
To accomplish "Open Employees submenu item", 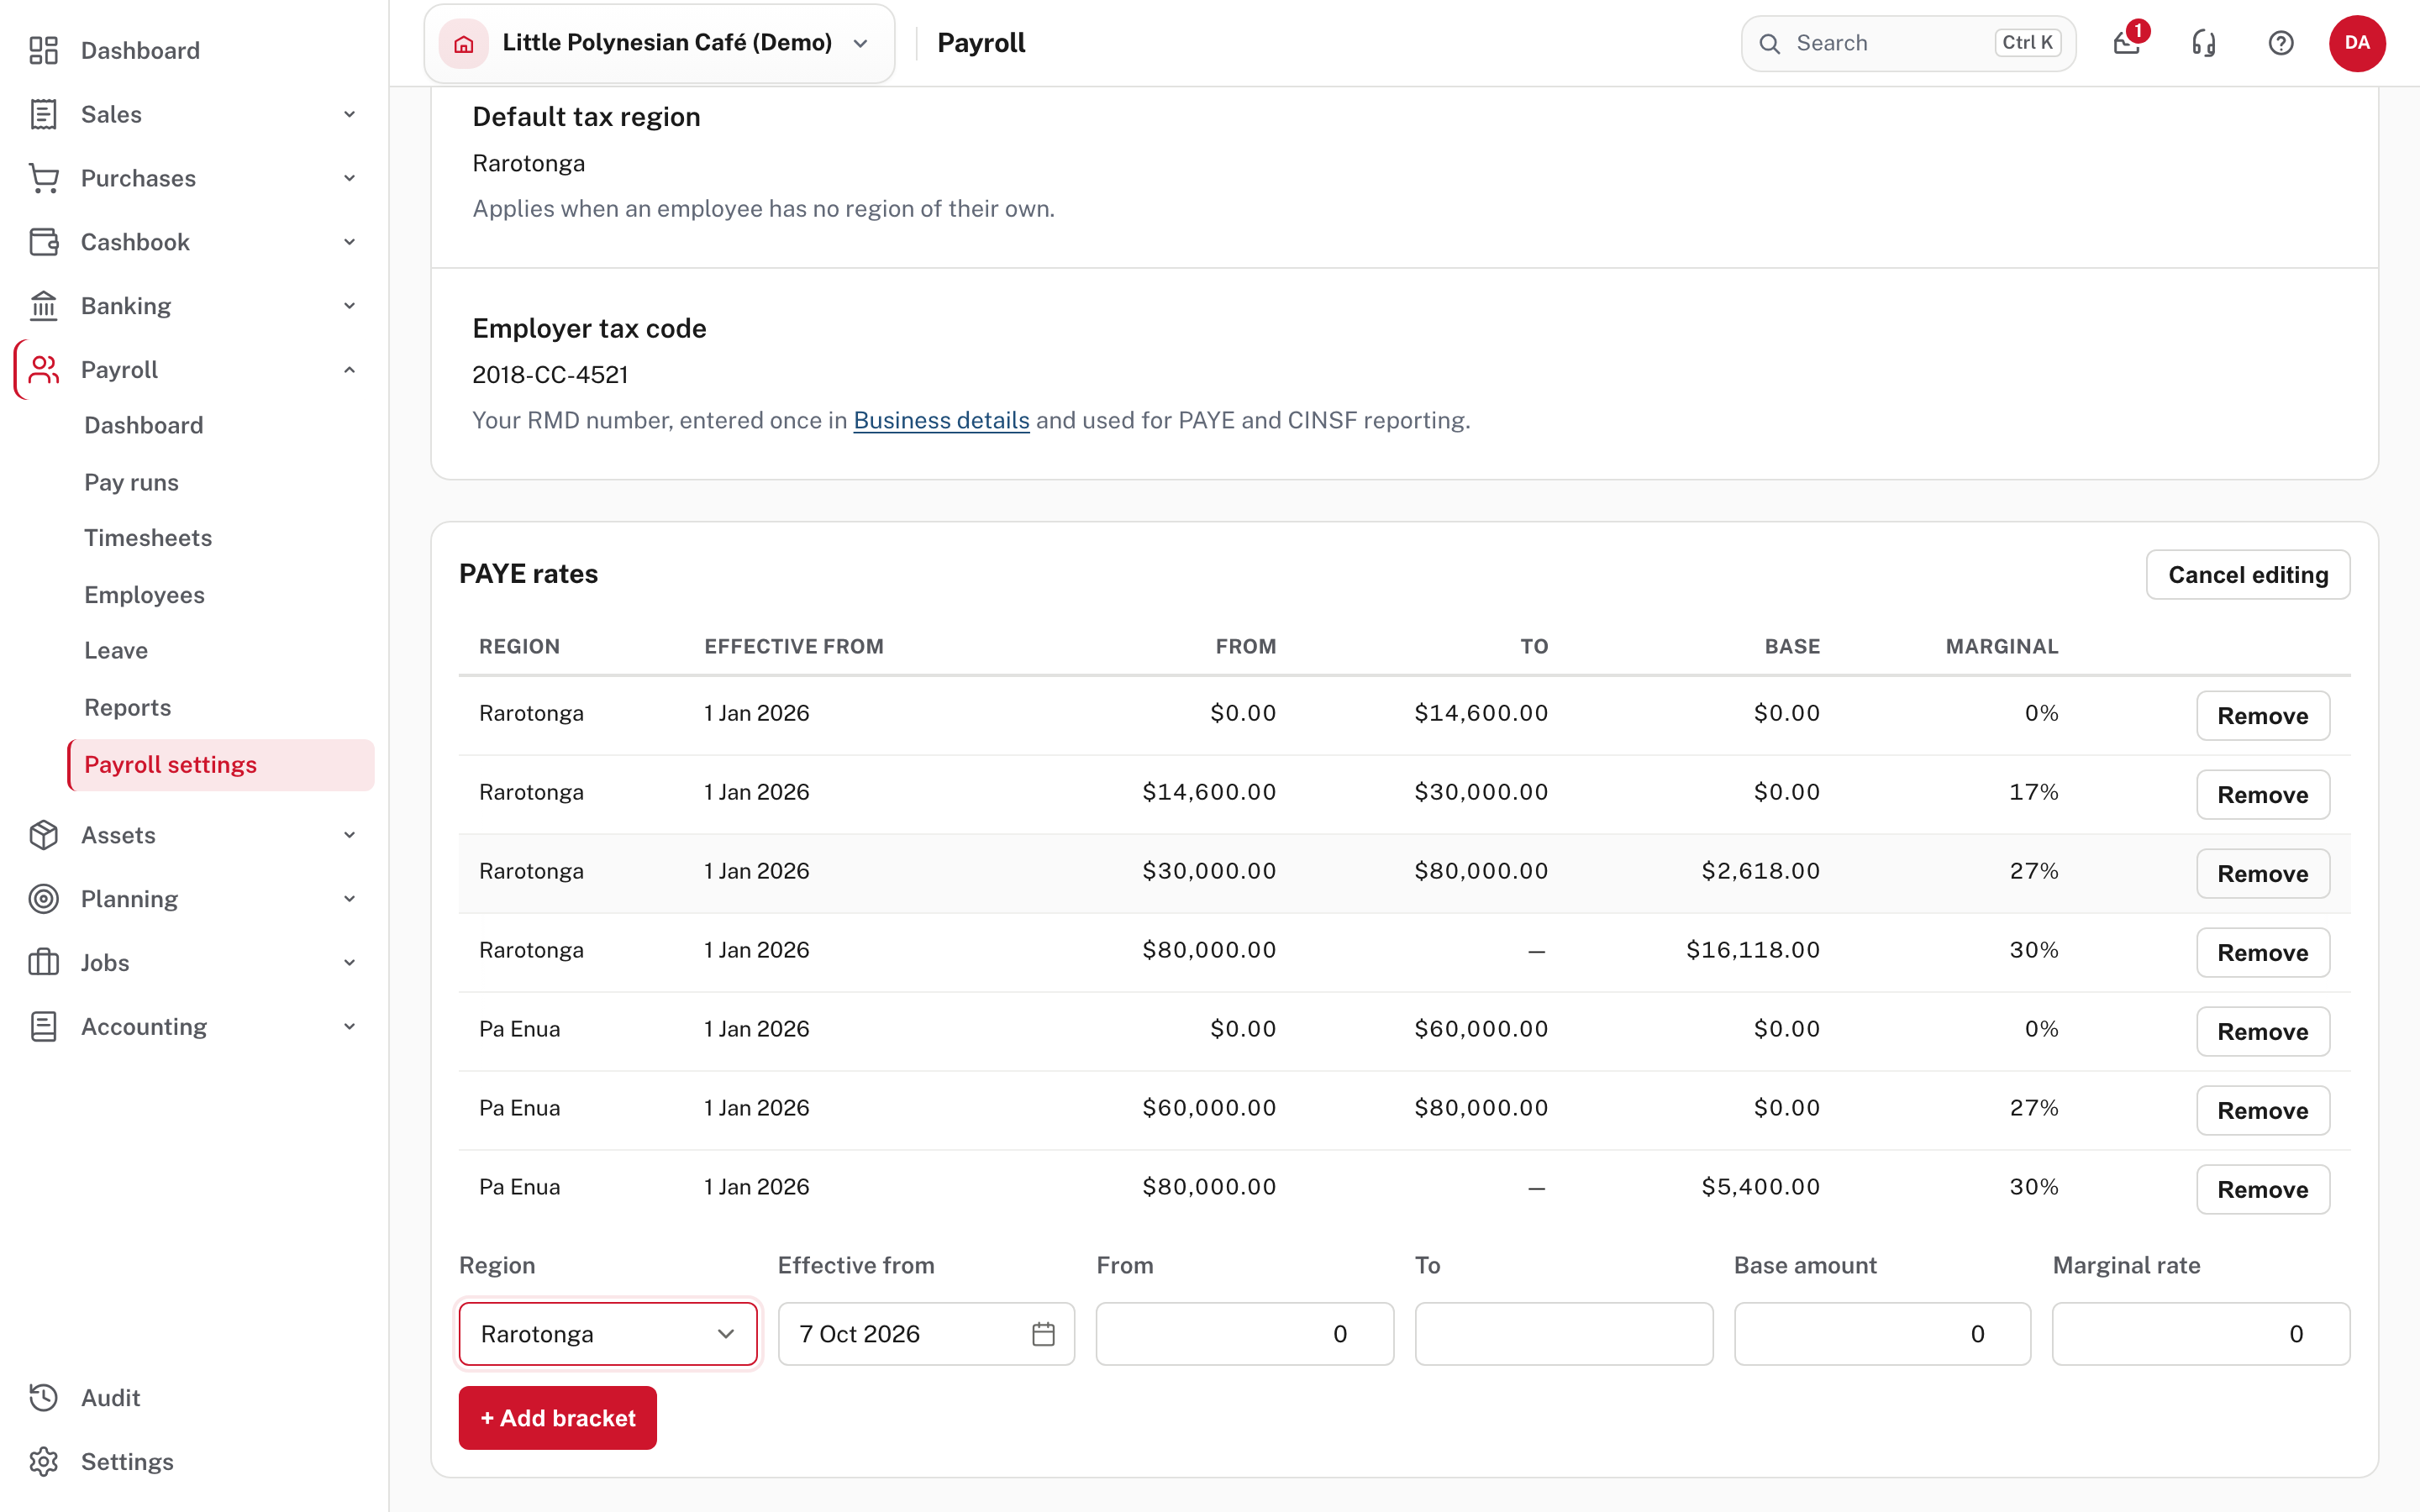I will coord(144,595).
